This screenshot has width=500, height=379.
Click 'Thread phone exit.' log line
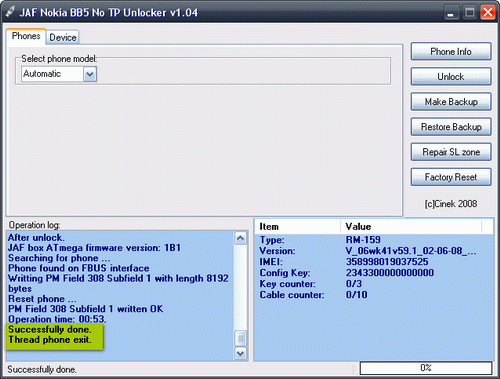[x=50, y=340]
